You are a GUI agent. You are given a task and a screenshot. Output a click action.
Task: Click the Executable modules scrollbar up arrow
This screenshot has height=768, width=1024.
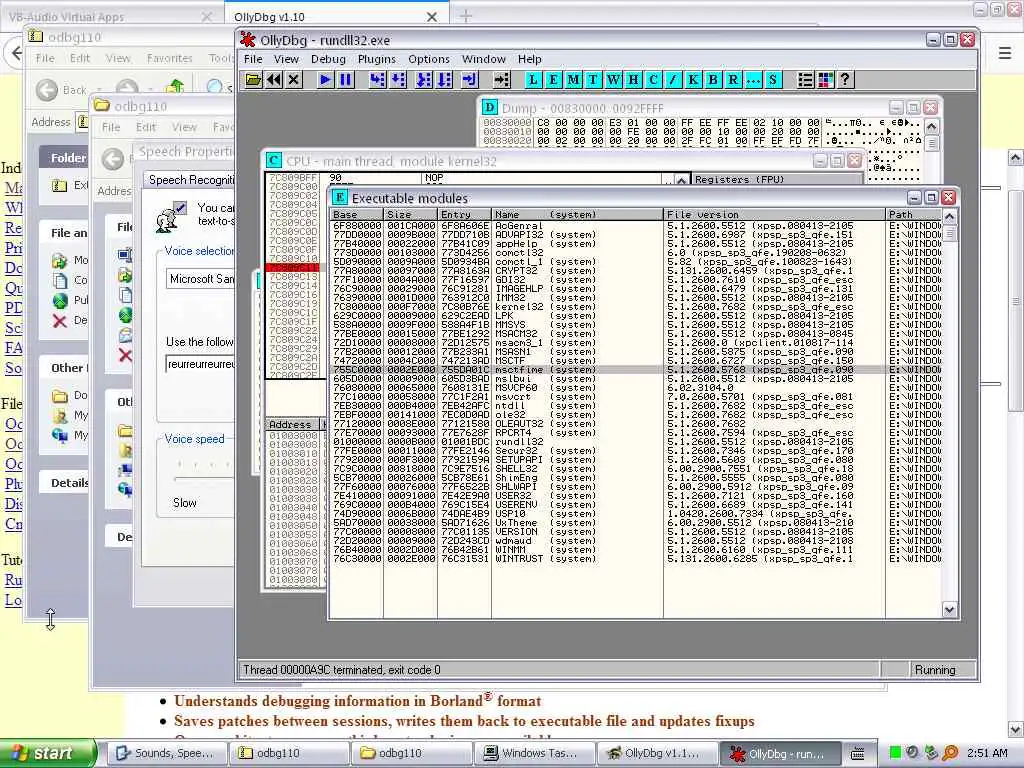(950, 216)
